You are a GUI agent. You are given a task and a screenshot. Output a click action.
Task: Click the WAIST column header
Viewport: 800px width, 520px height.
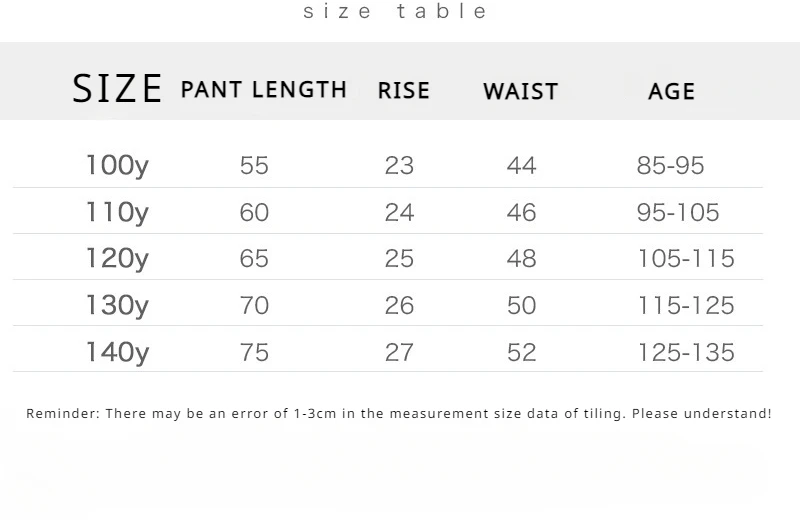pos(520,91)
